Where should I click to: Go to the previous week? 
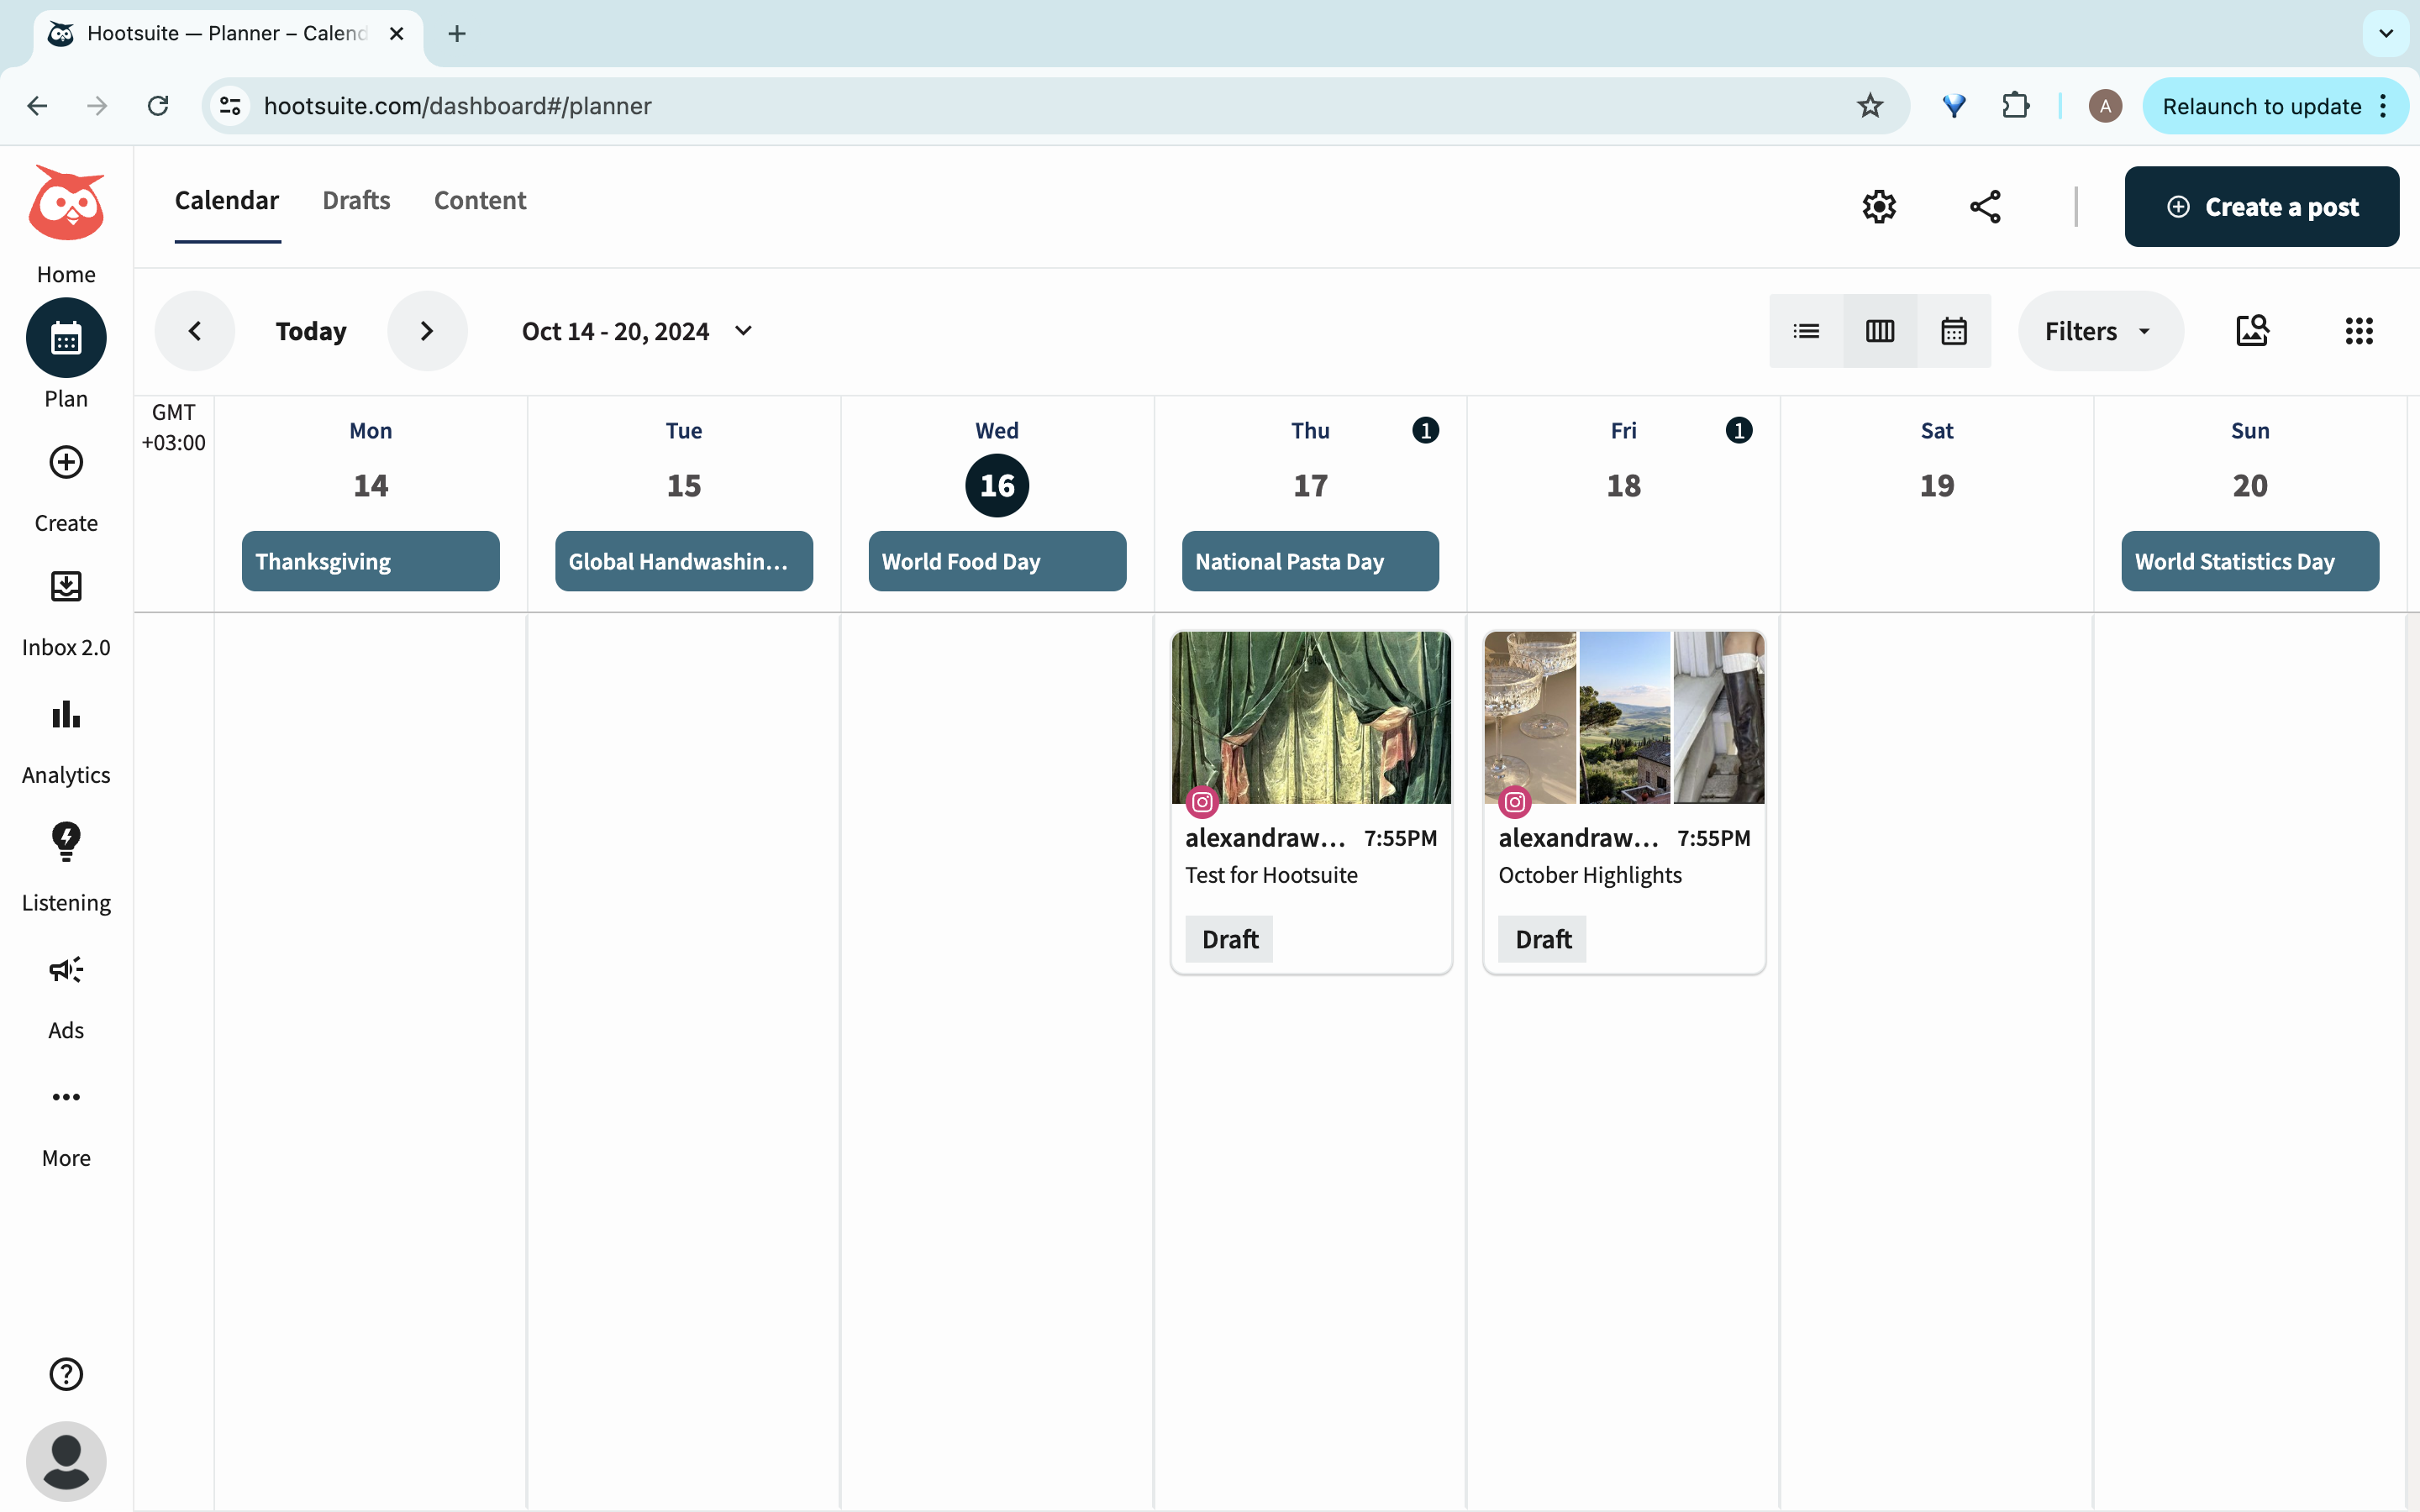click(x=195, y=331)
